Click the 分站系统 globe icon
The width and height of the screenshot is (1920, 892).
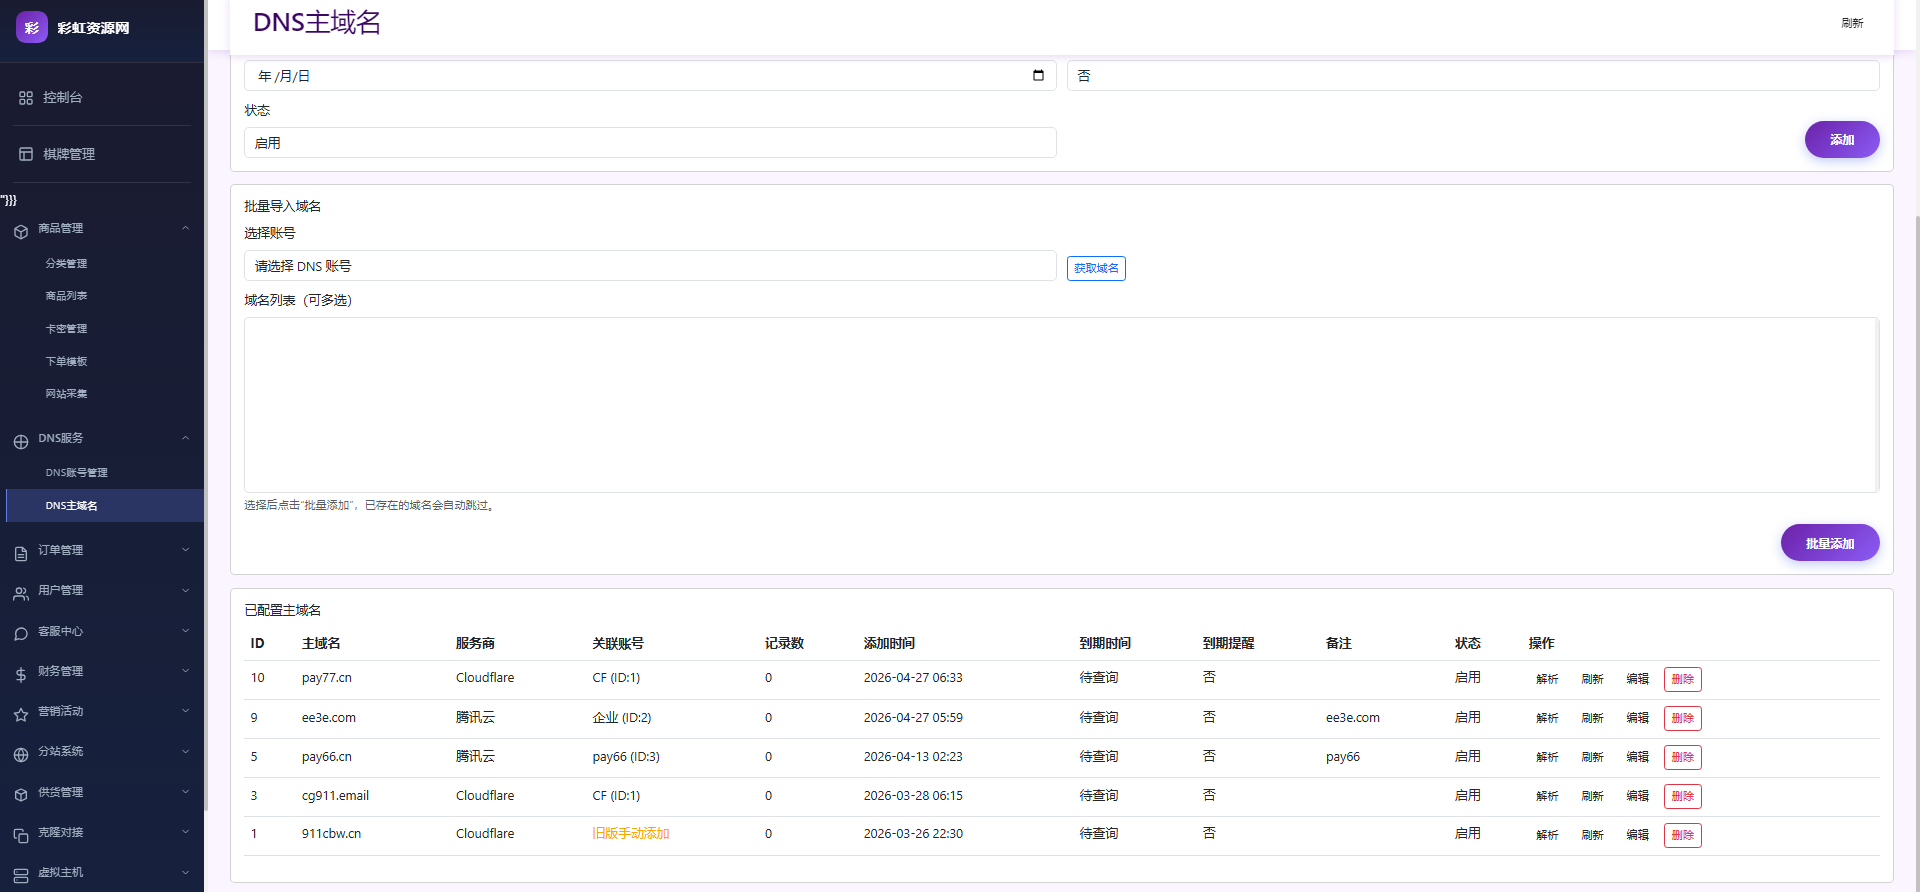click(21, 754)
